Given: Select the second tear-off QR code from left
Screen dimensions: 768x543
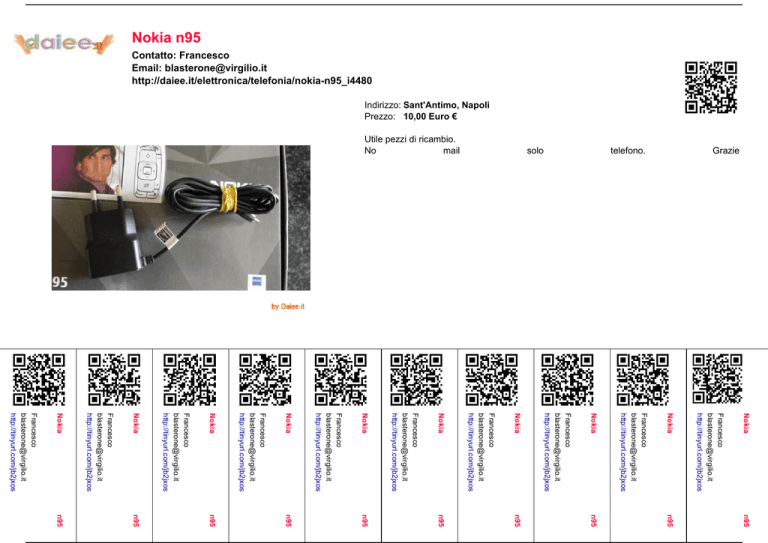Looking at the screenshot, I should point(114,378).
